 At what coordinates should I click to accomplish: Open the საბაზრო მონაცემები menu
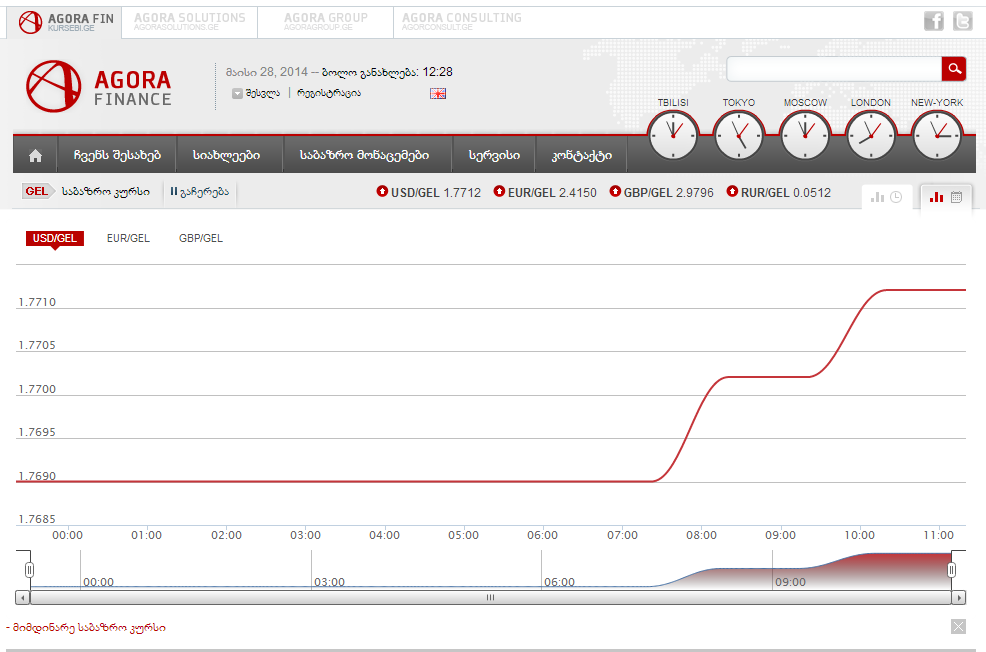[x=364, y=155]
